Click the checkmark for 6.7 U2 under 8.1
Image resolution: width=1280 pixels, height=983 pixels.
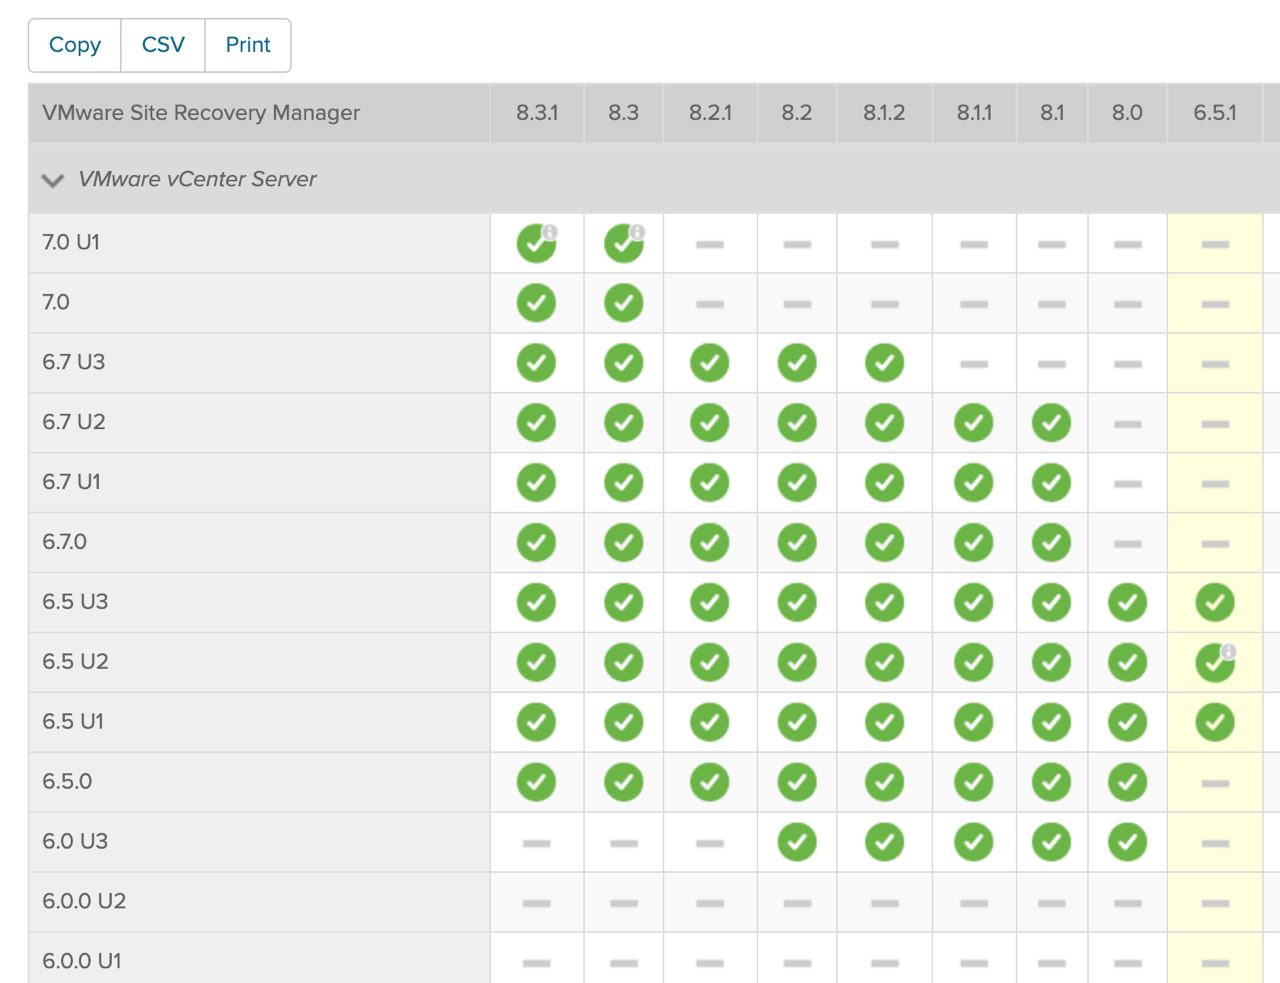(x=1051, y=422)
